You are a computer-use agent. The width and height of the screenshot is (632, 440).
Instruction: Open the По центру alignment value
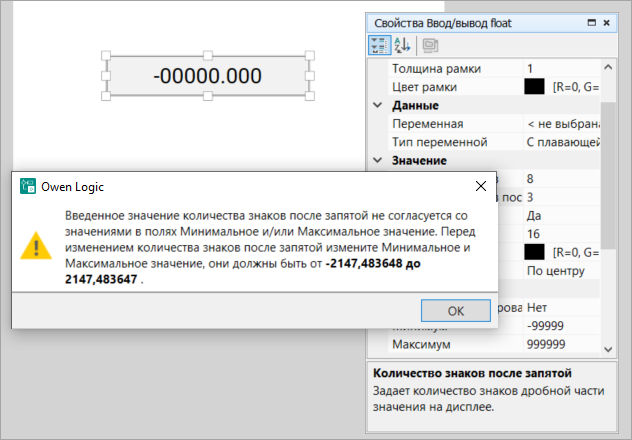tap(560, 271)
